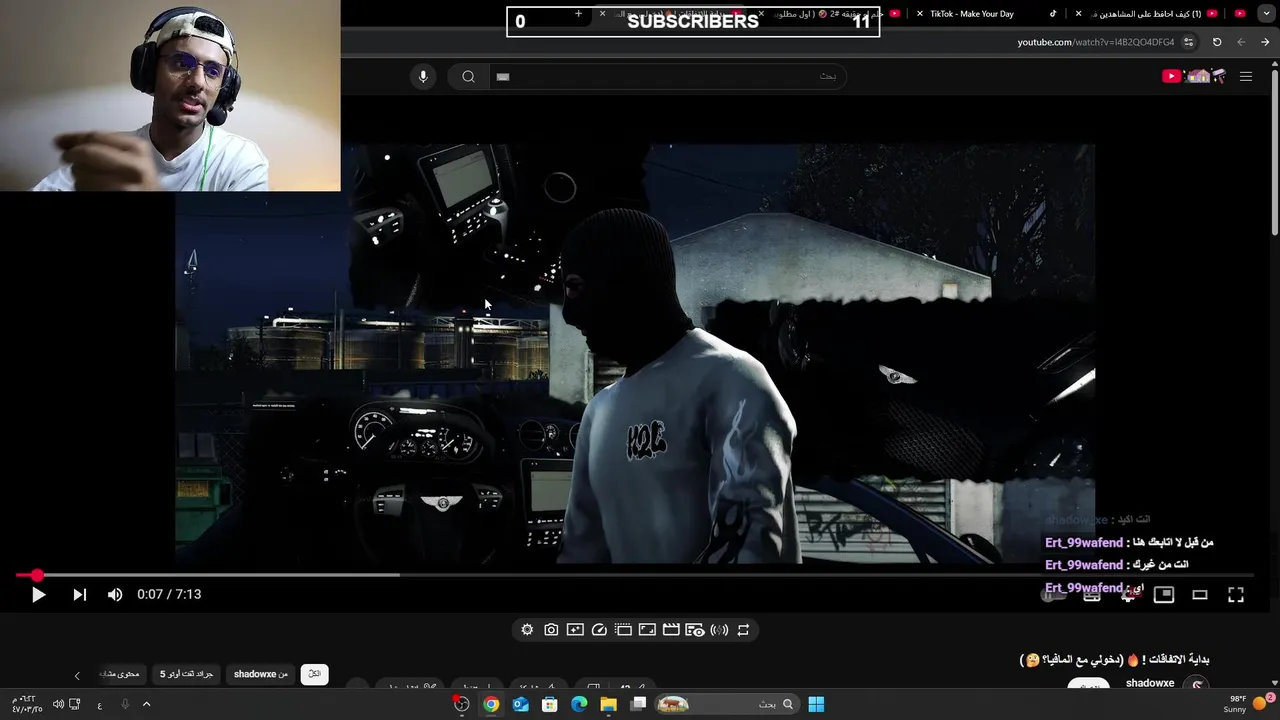The height and width of the screenshot is (720, 1280).
Task: Toggle the loop video icon
Action: (x=743, y=630)
